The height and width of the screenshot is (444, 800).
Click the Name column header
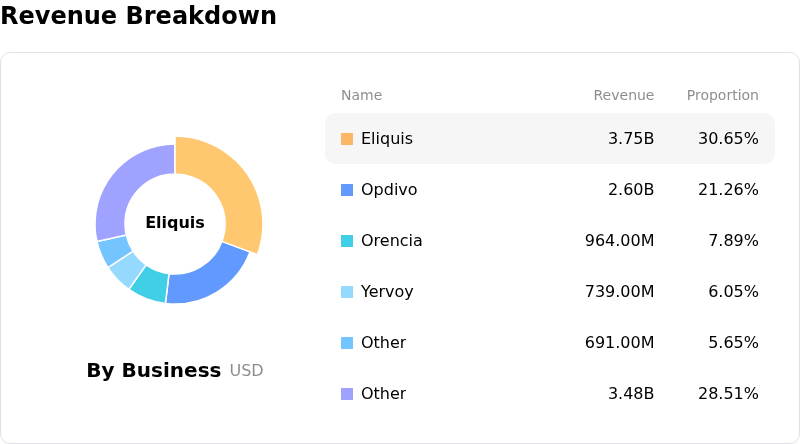tap(361, 96)
